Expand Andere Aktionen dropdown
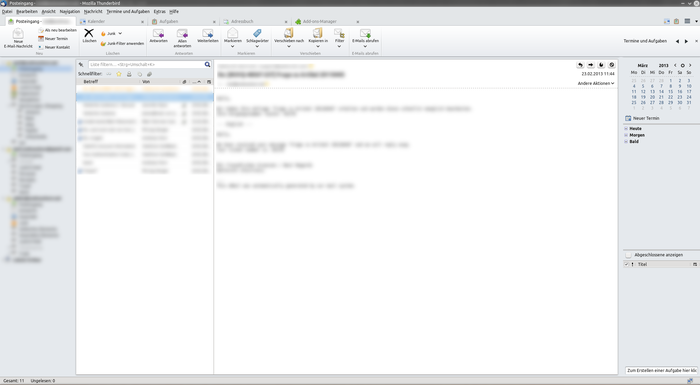 596,83
